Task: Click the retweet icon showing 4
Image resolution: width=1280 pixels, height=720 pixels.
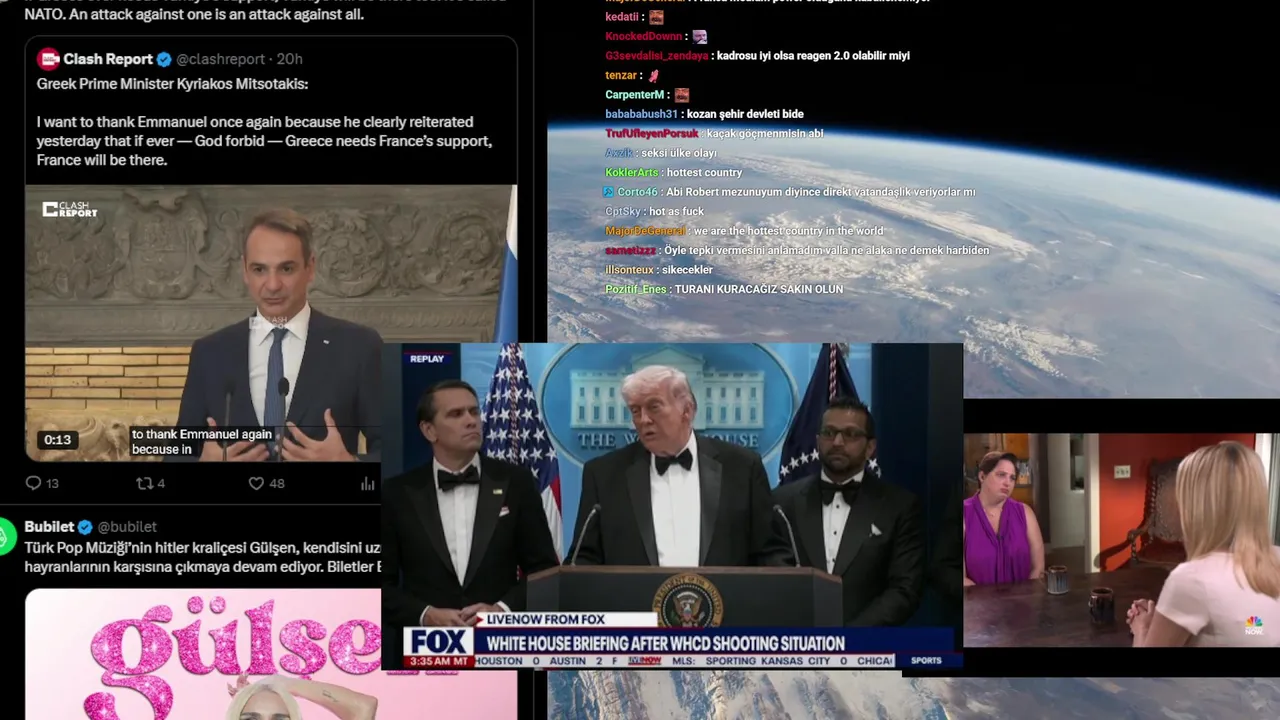Action: tap(144, 483)
